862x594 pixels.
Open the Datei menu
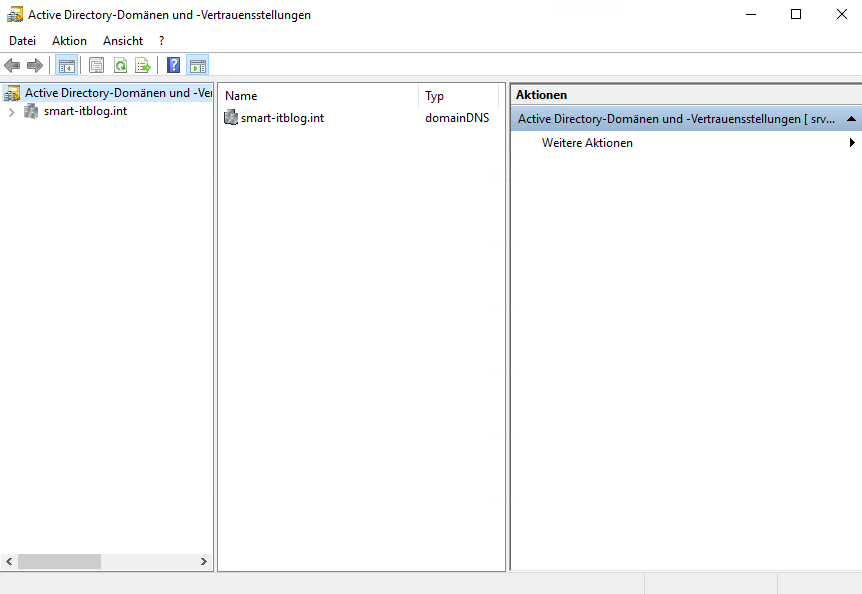(x=22, y=41)
